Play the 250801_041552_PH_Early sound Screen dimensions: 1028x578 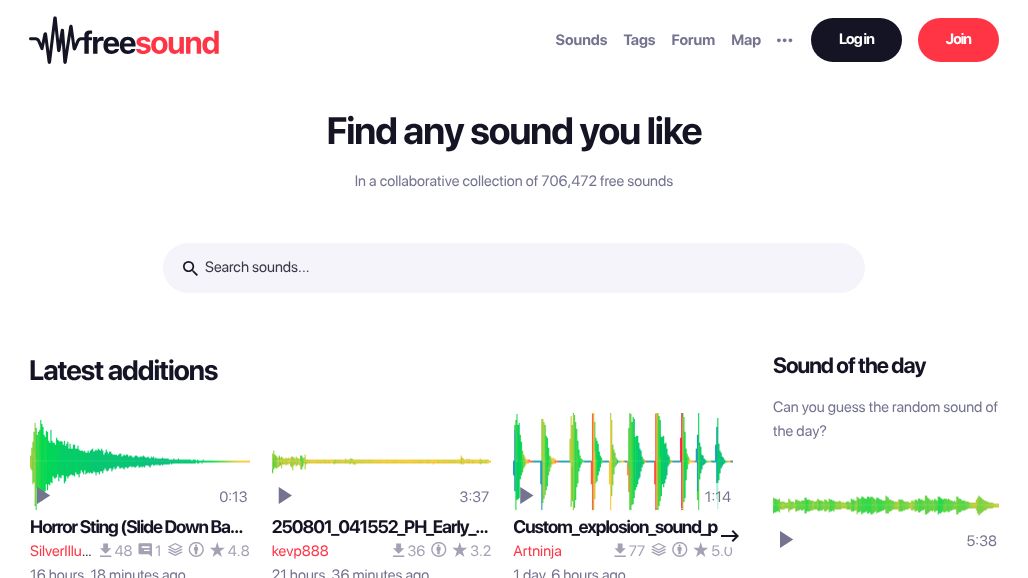point(285,496)
